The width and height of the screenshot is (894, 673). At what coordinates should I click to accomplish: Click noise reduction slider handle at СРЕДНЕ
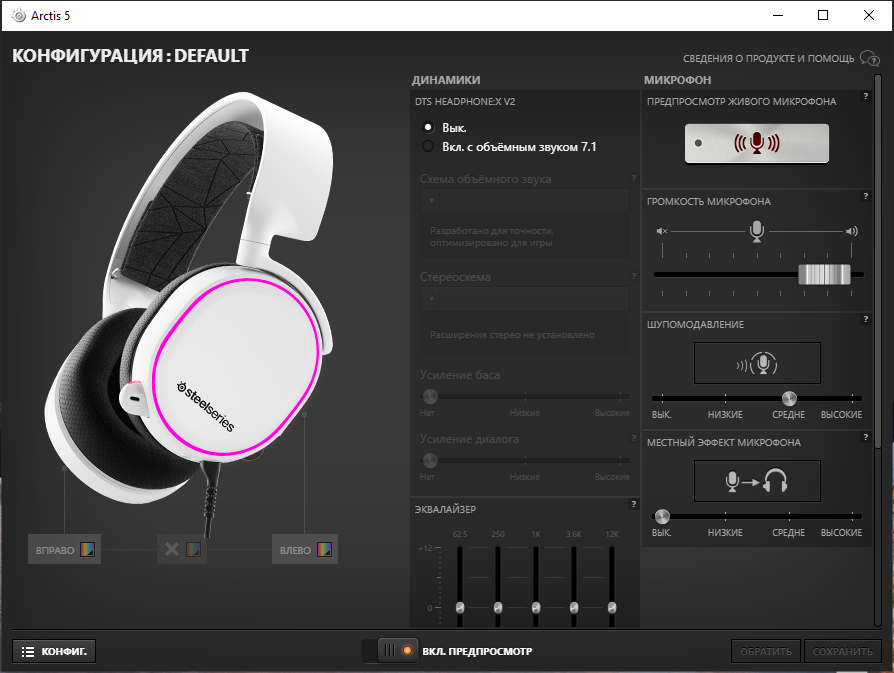tap(789, 398)
